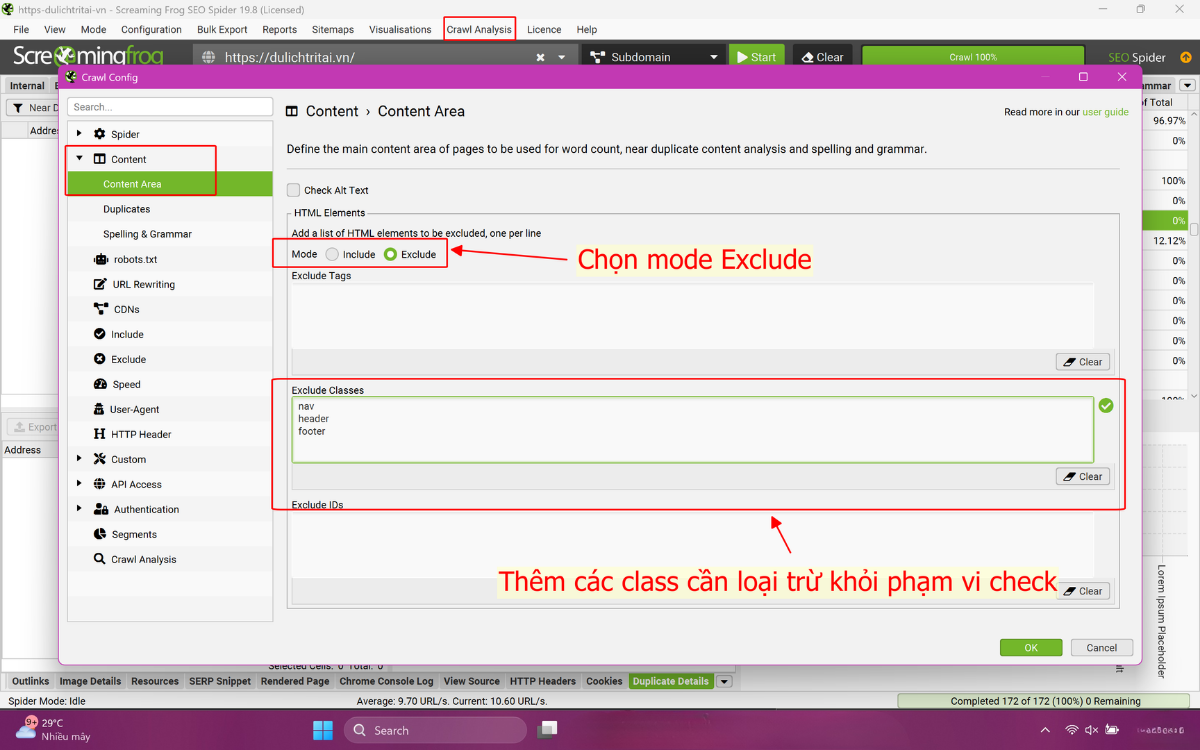Screen dimensions: 1200x750
Task: Select the HTTP Header icon
Action: [100, 434]
